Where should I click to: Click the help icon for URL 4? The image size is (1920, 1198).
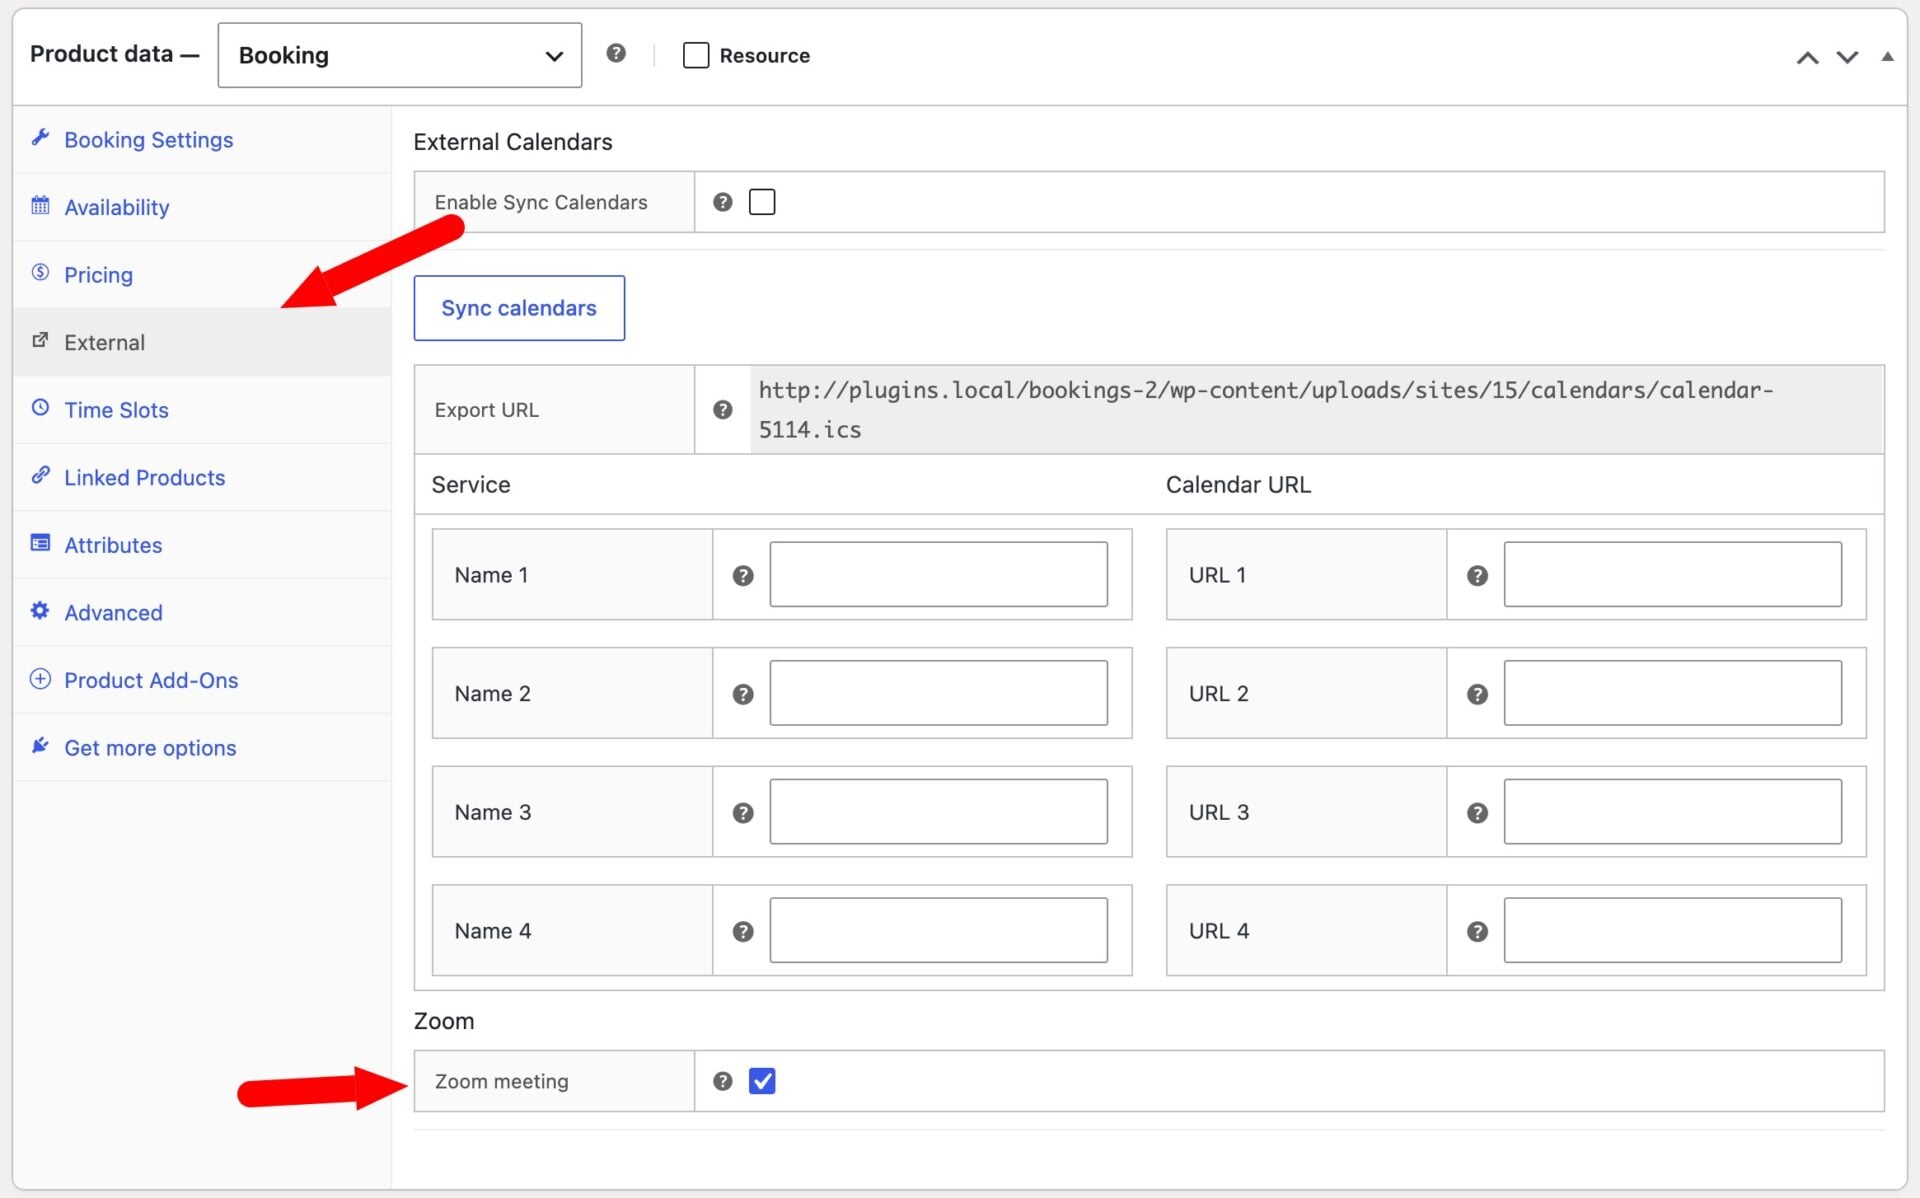point(1477,931)
